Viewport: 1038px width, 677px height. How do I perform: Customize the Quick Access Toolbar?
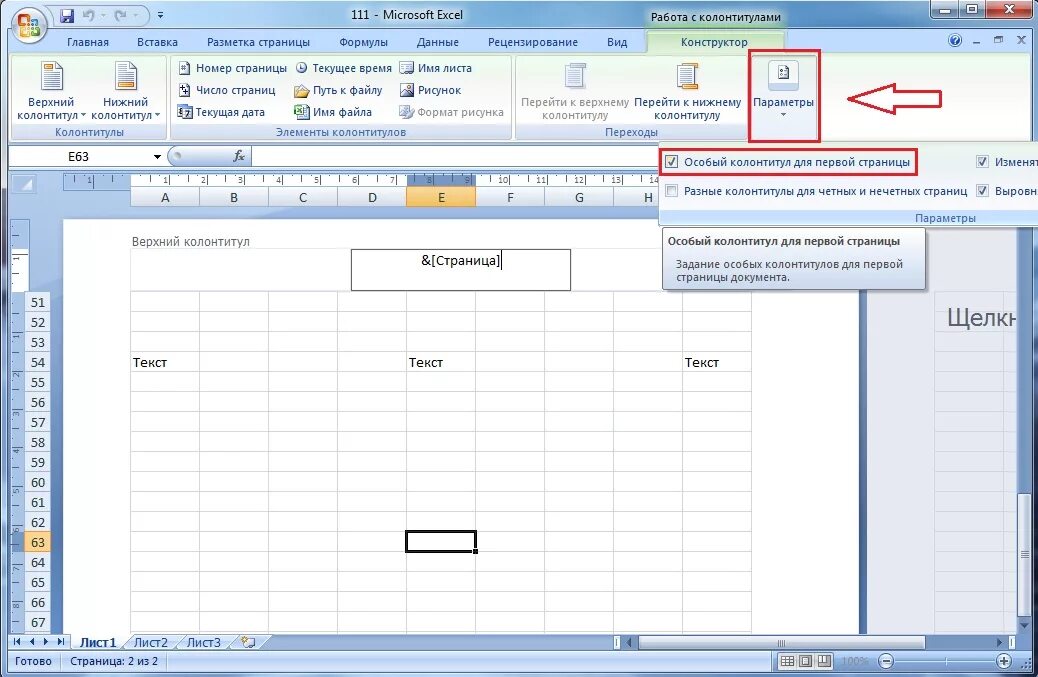(x=161, y=15)
